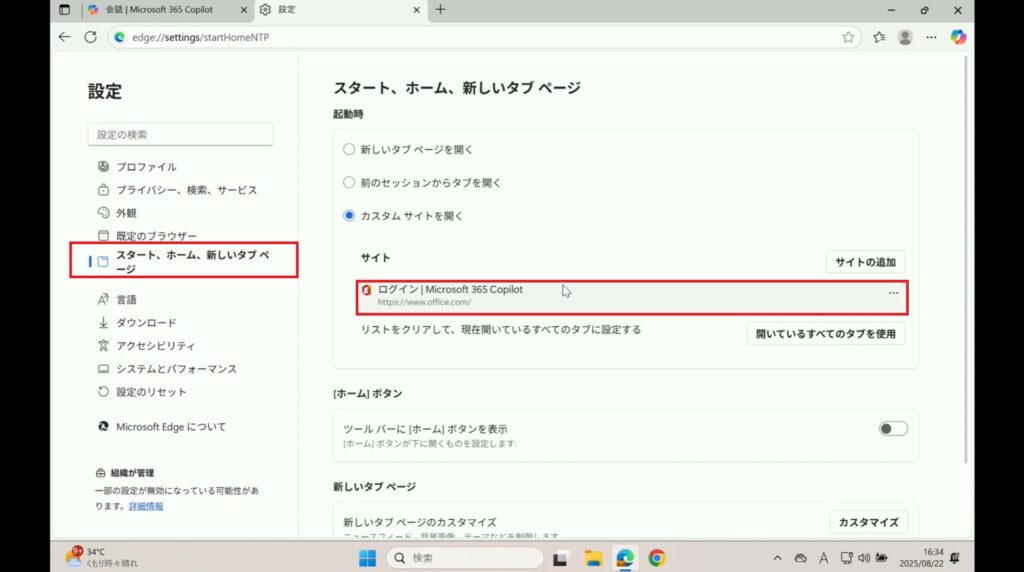Click the browser refresh icon
1024x572 pixels.
tap(90, 37)
